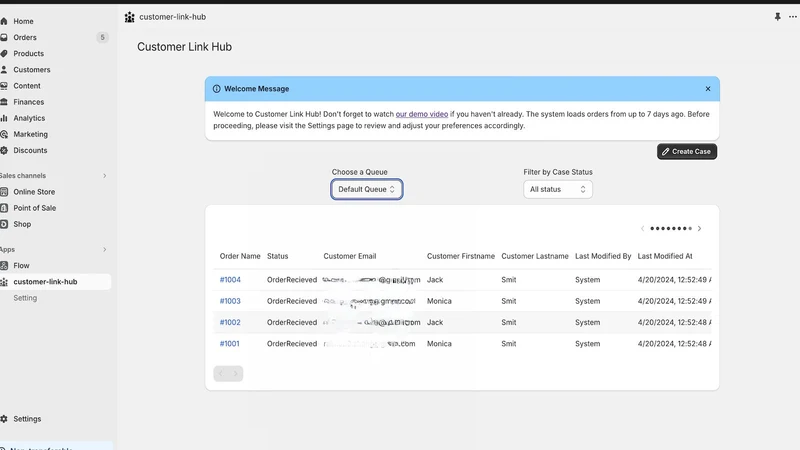Click the Orders count badge 5

(103, 37)
